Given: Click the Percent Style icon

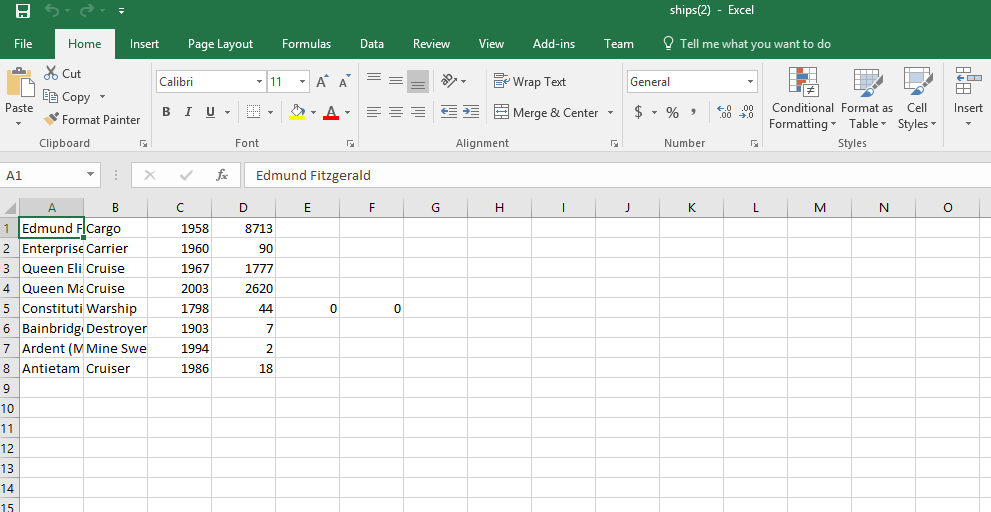Looking at the screenshot, I should tap(672, 113).
